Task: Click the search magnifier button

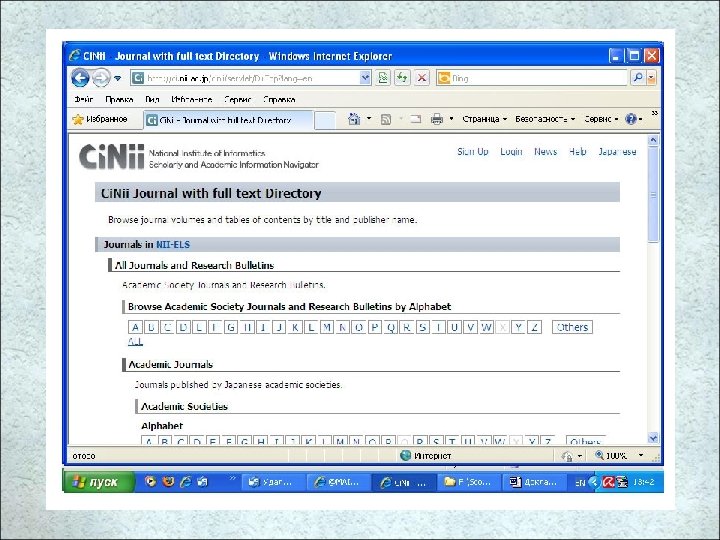Action: pos(638,78)
